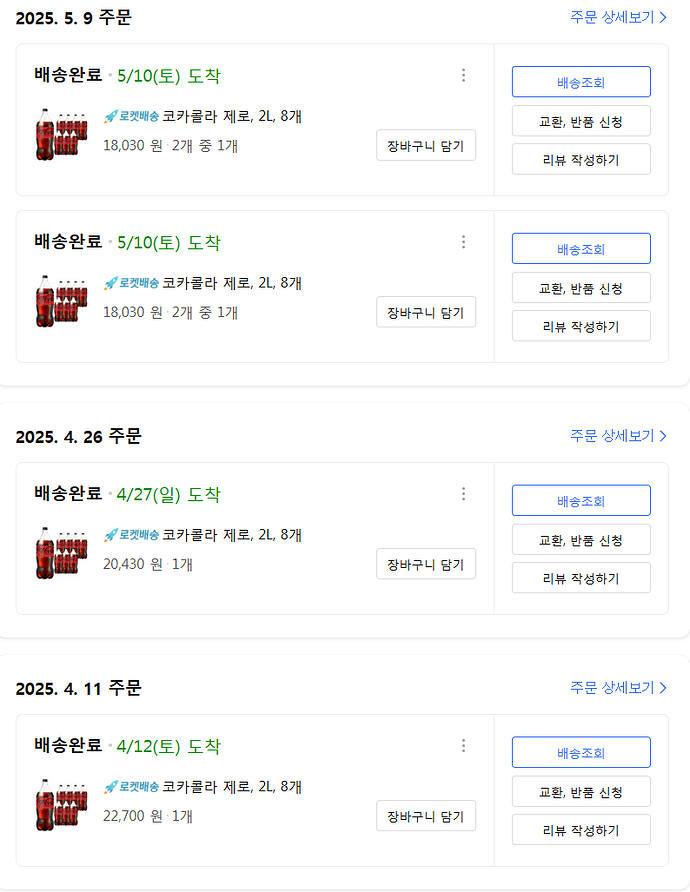
Task: Click the Coca-Cola product image in the 4. 11 order
Action: click(x=61, y=802)
